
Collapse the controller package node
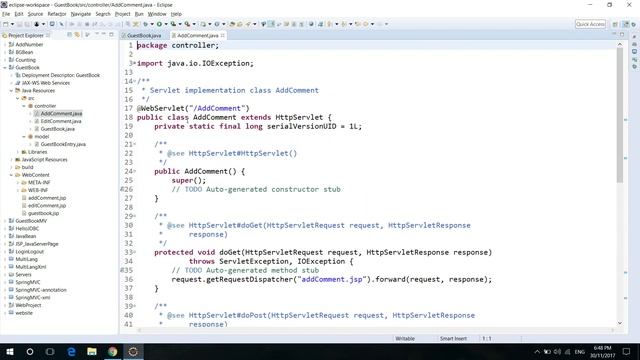pyautogui.click(x=24, y=106)
